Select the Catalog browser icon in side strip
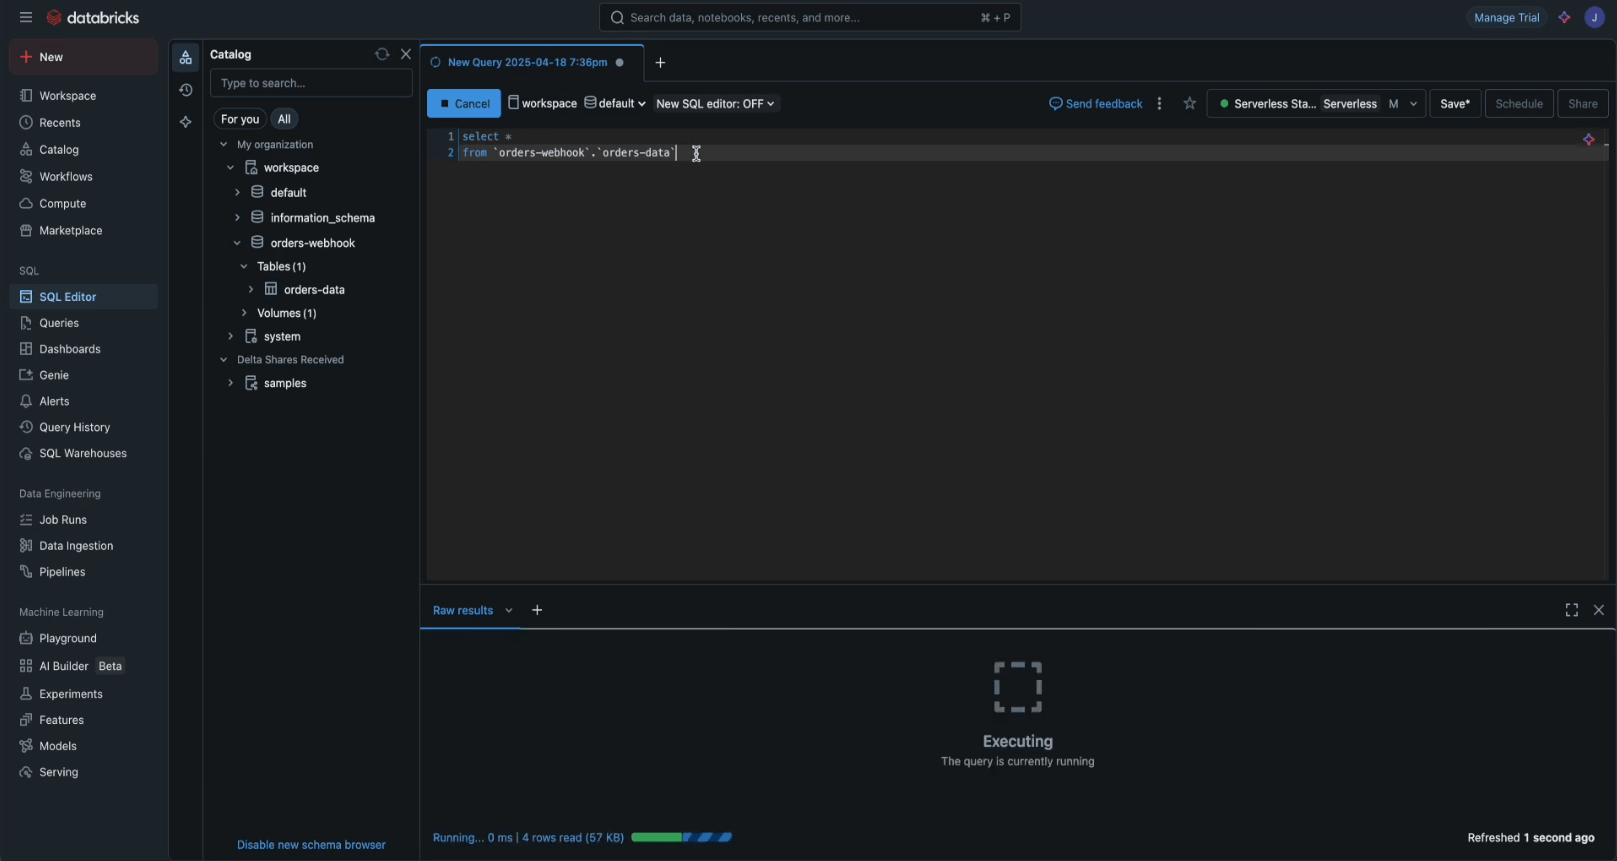Viewport: 1617px width, 861px height. 186,58
